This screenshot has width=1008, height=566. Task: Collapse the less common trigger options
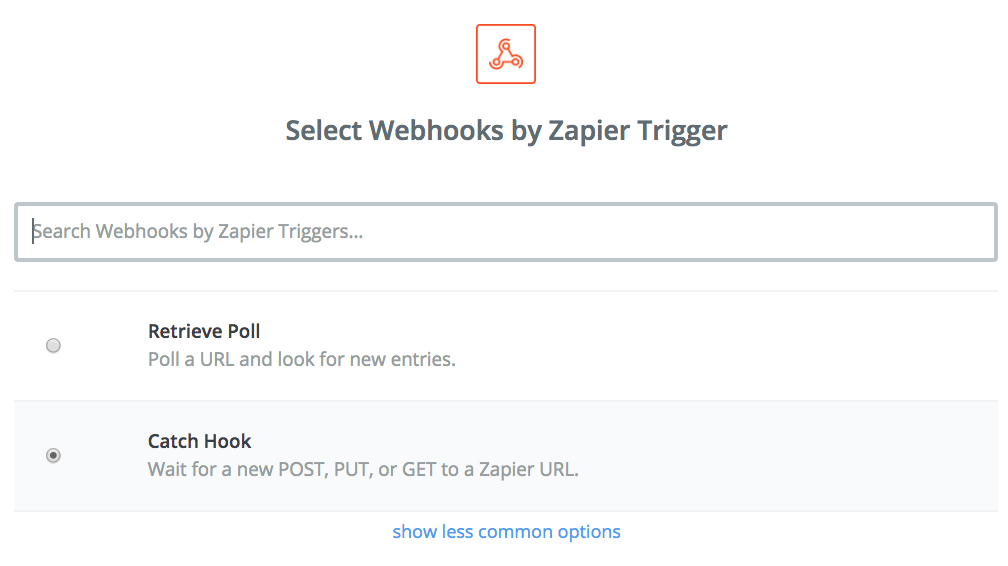[506, 532]
